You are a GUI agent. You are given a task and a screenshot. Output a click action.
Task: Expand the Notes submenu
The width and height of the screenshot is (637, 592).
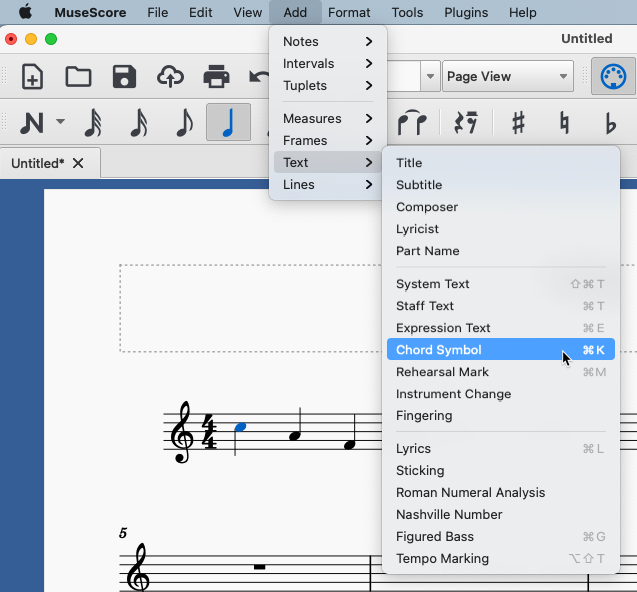point(327,41)
